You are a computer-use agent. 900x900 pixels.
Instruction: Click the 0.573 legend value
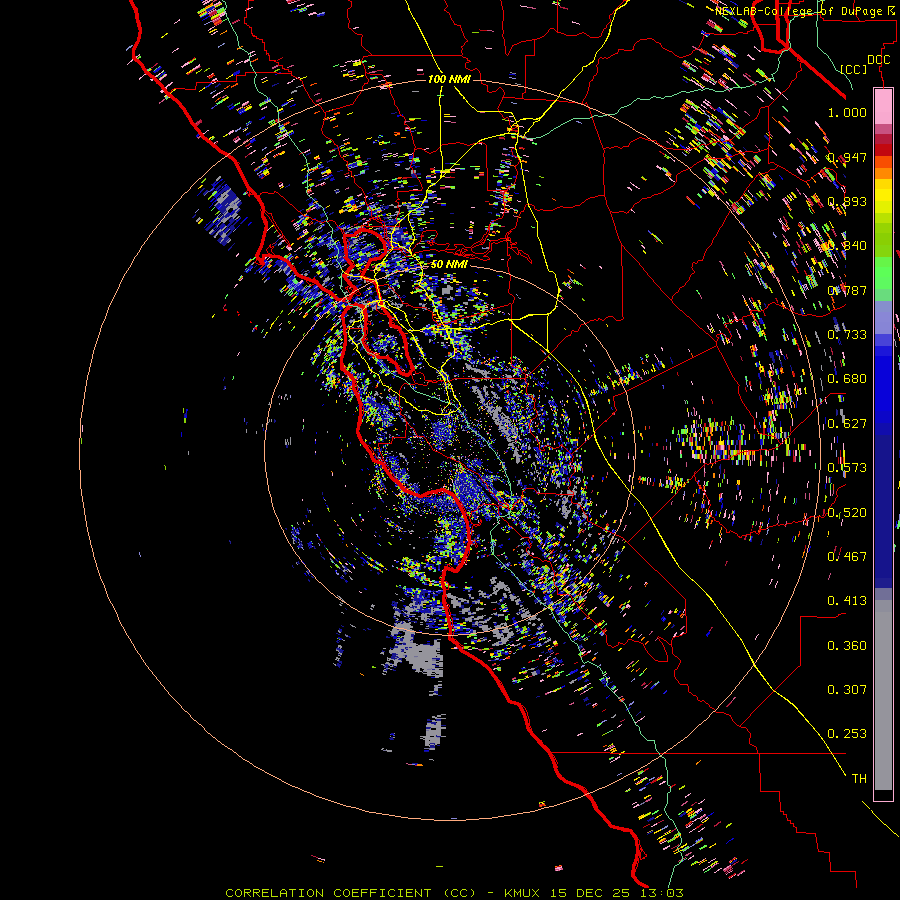(x=847, y=467)
